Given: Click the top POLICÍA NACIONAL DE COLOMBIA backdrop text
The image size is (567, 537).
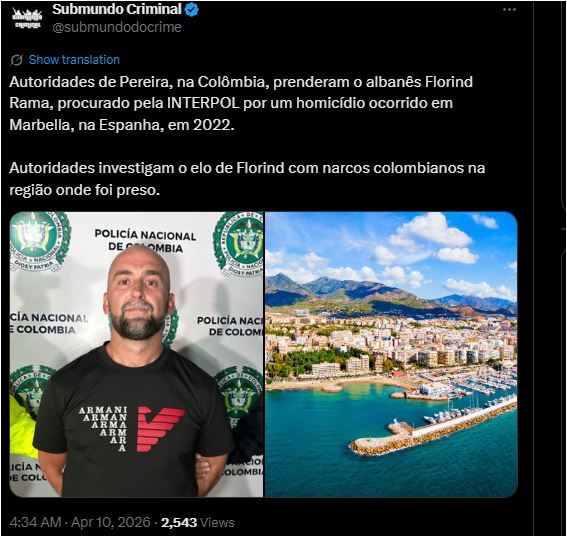Looking at the screenshot, I should (x=145, y=241).
